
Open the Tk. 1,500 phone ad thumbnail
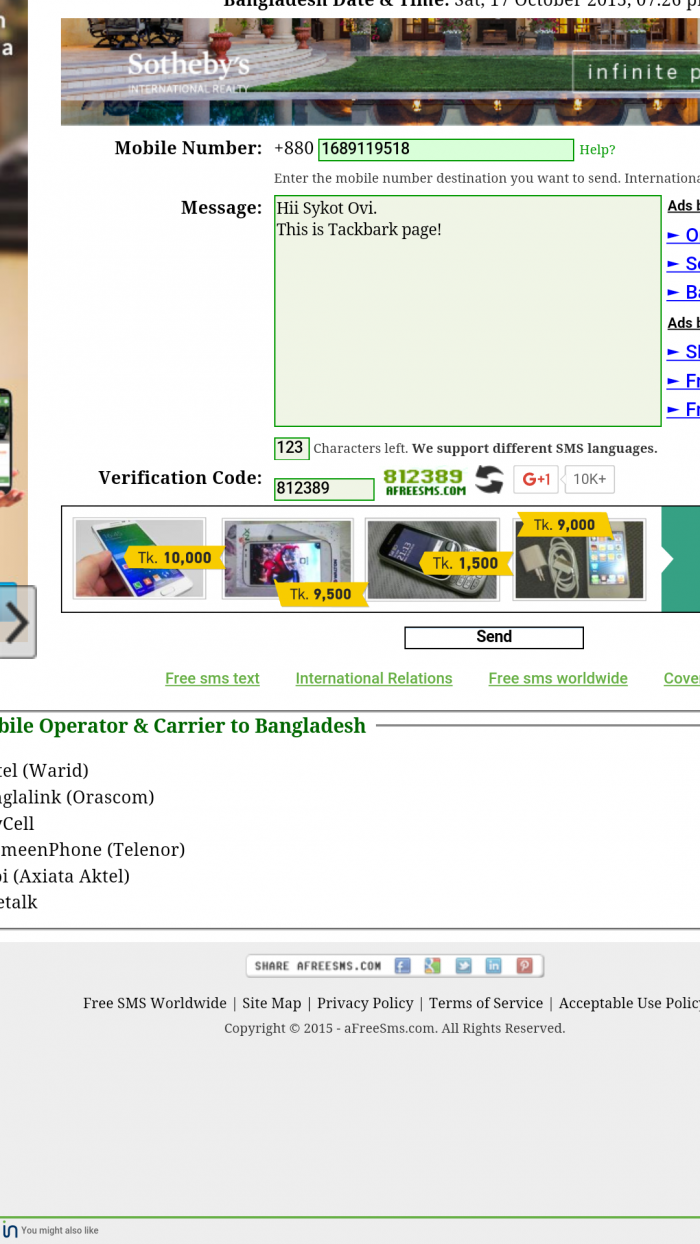(x=432, y=558)
